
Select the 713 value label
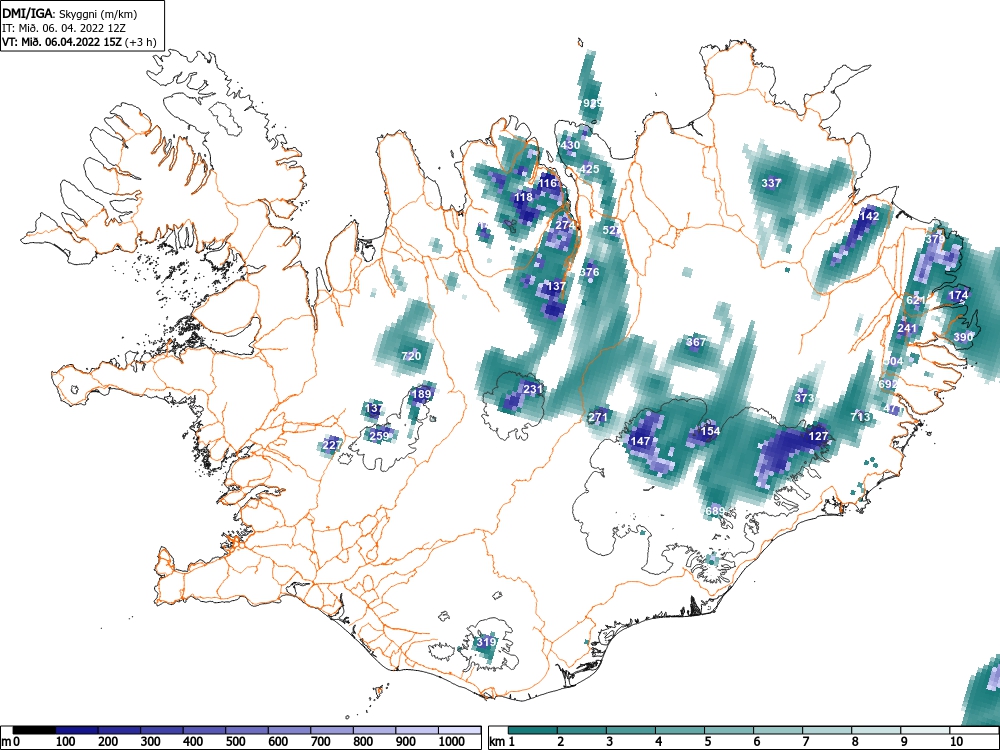860,417
